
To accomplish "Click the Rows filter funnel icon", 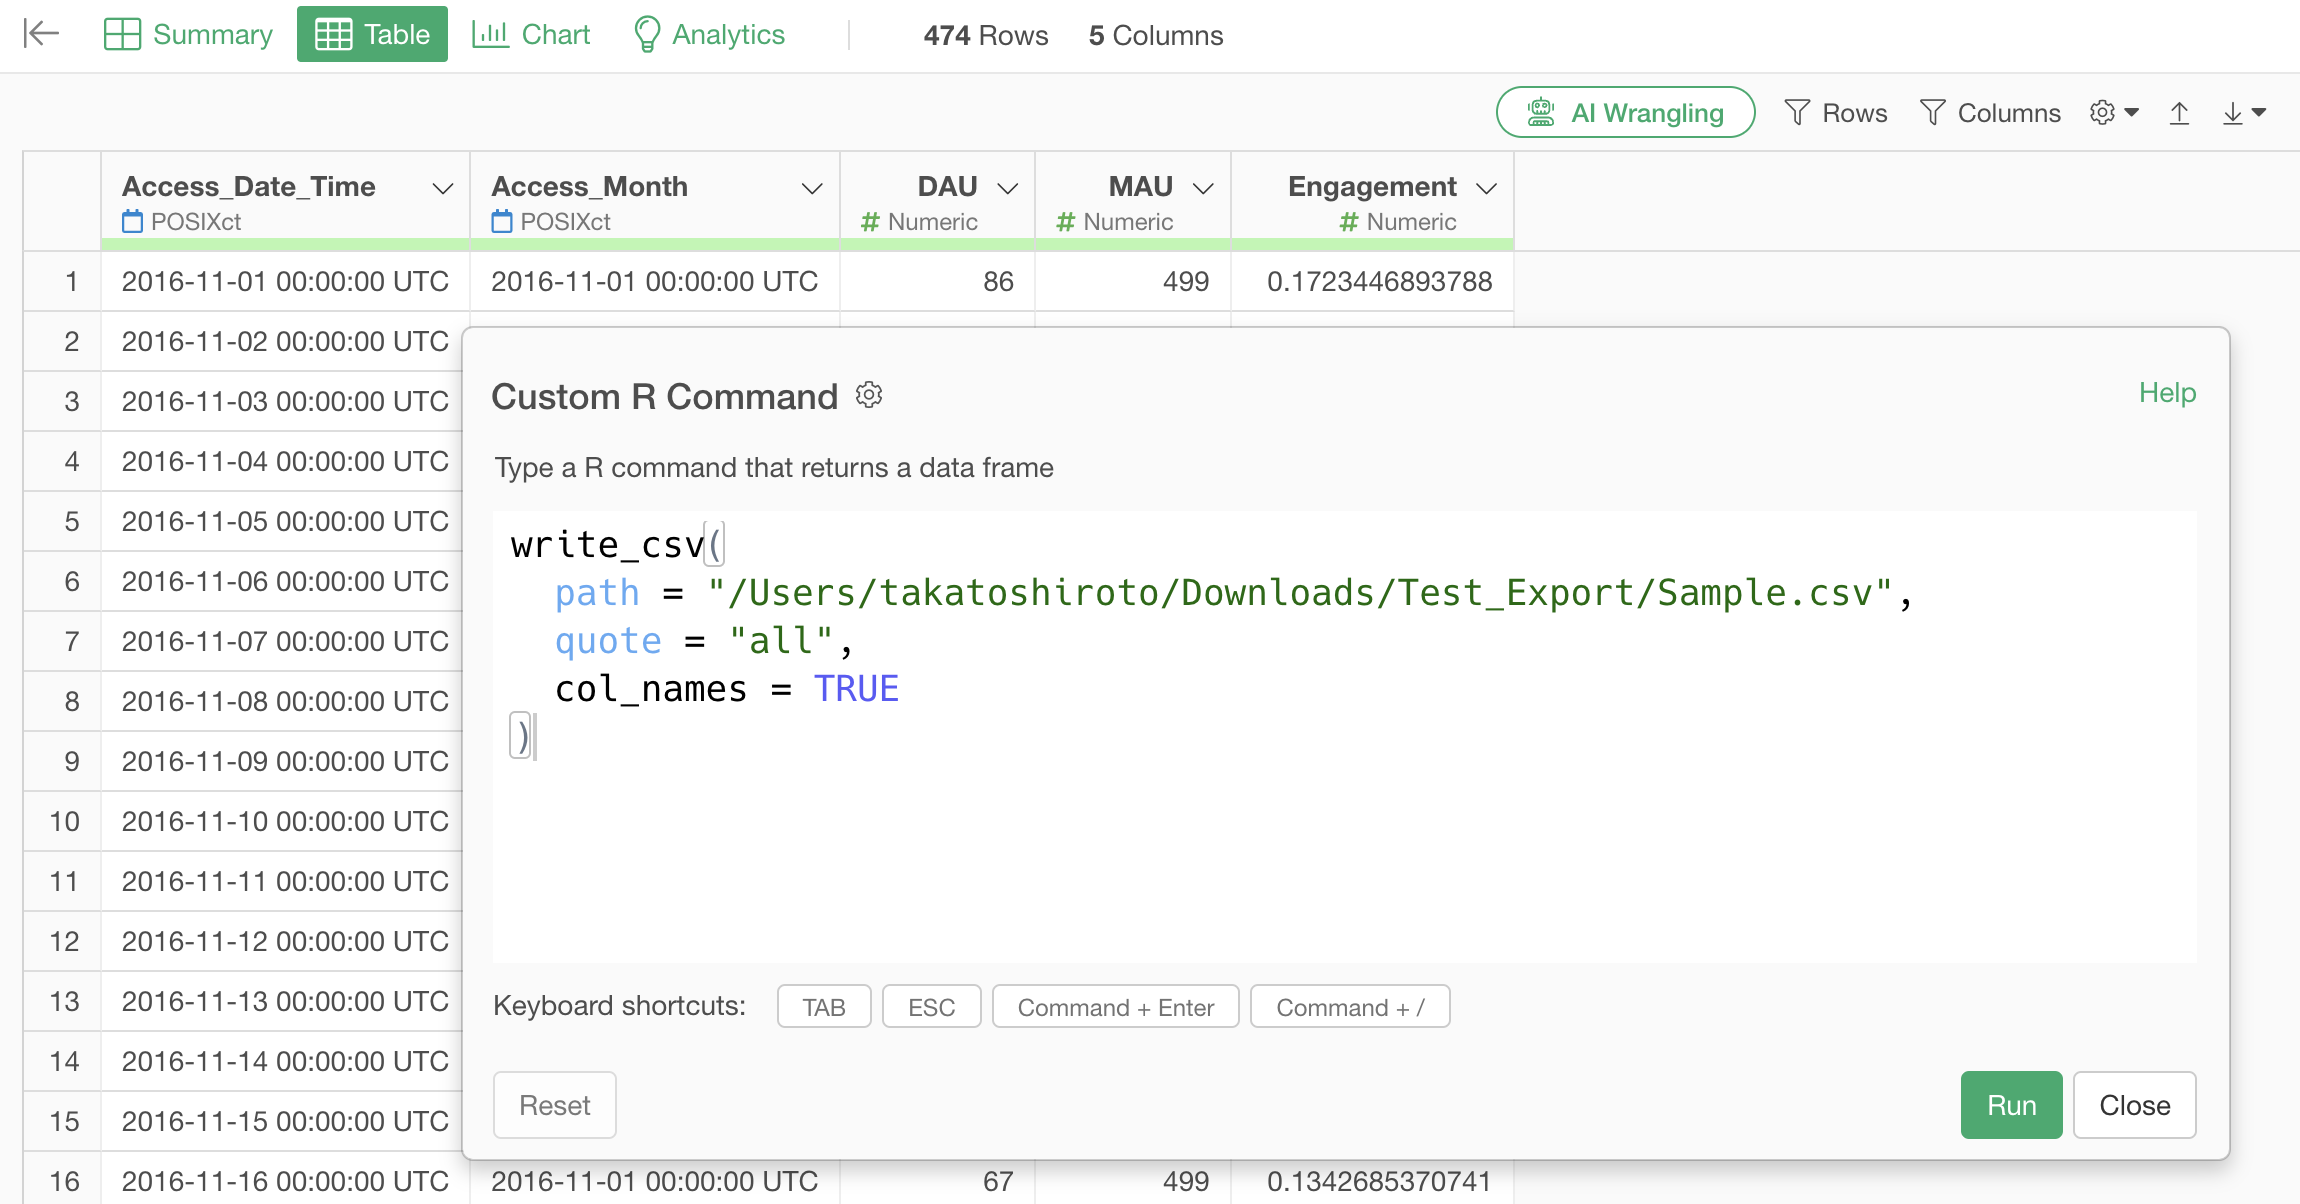I will point(1797,113).
